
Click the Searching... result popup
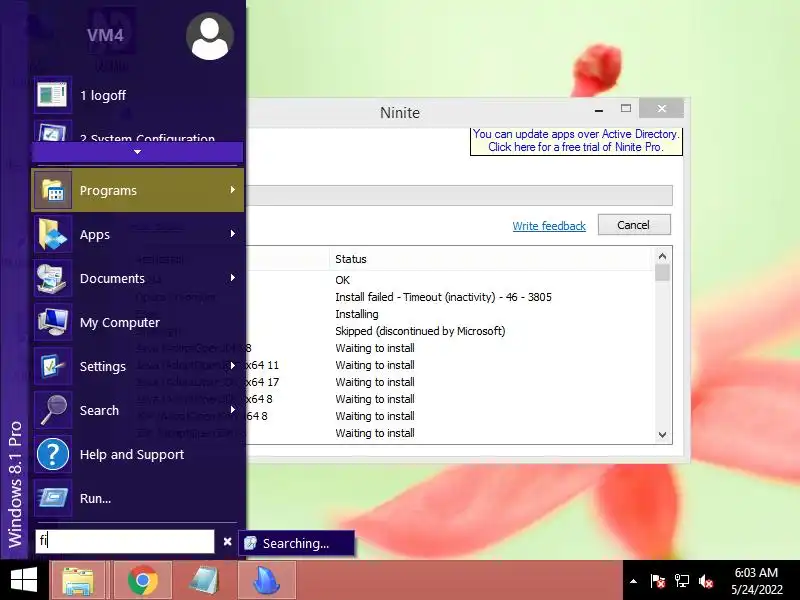296,543
